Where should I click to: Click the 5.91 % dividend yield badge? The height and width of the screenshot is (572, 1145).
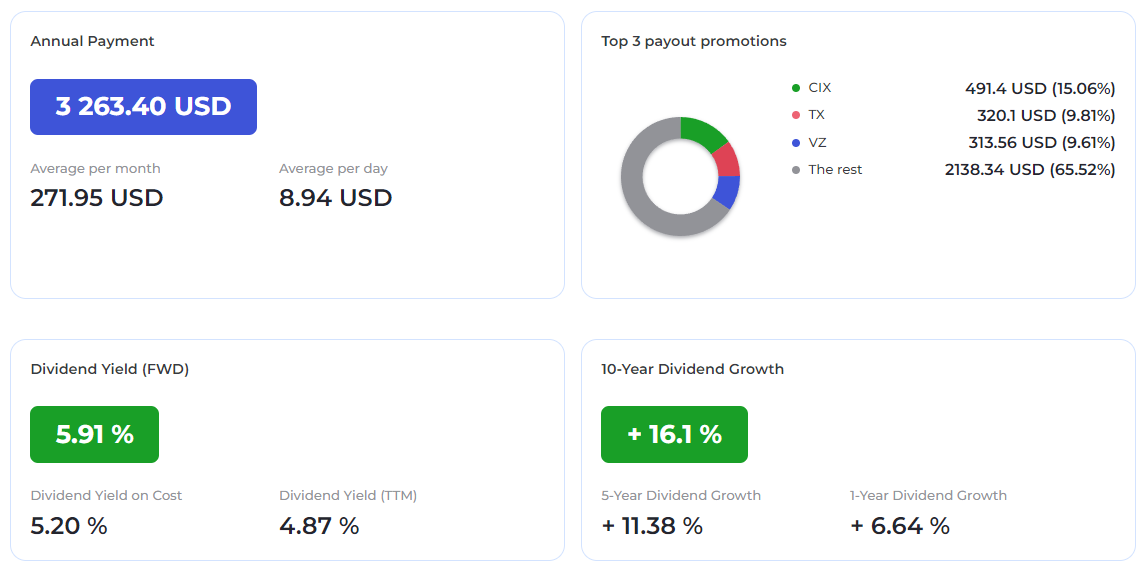coord(94,434)
